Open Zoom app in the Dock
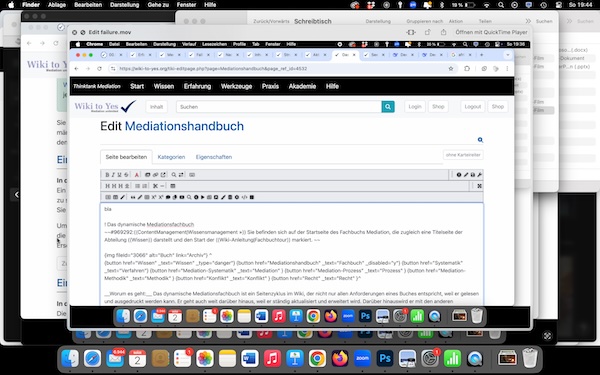The height and width of the screenshot is (375, 600). coord(362,359)
